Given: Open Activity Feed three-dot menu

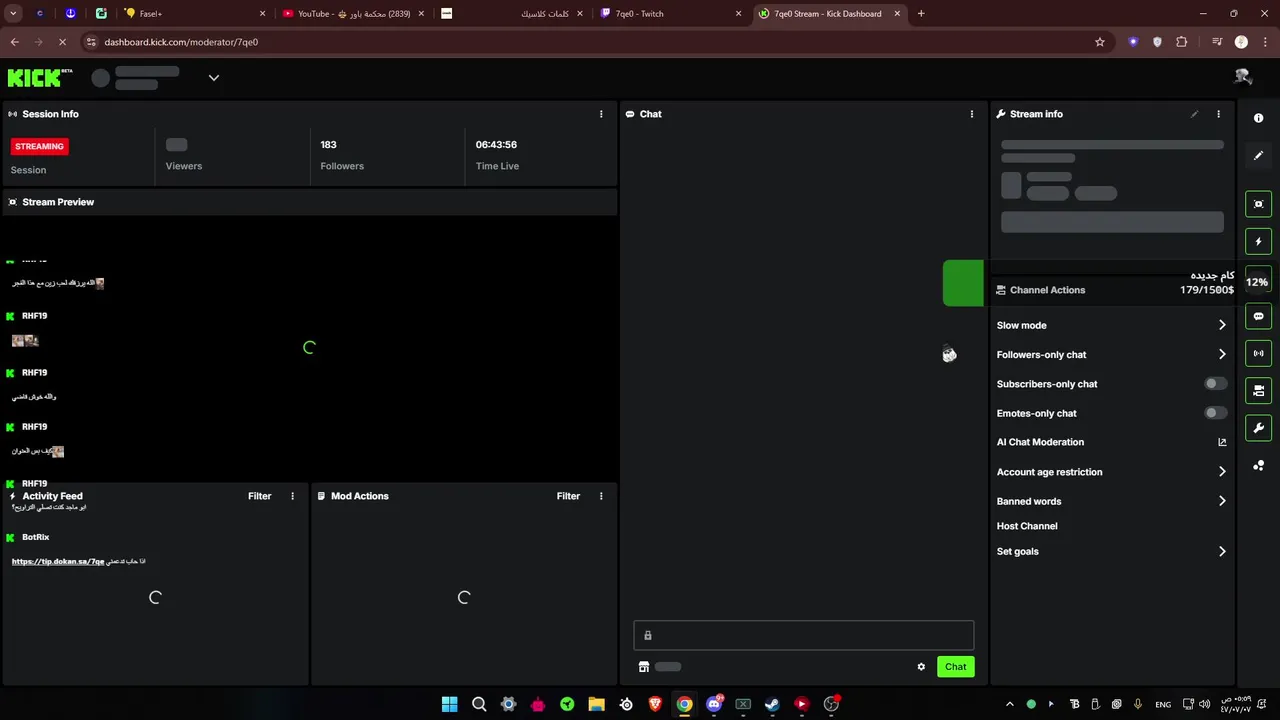Looking at the screenshot, I should pyautogui.click(x=292, y=496).
